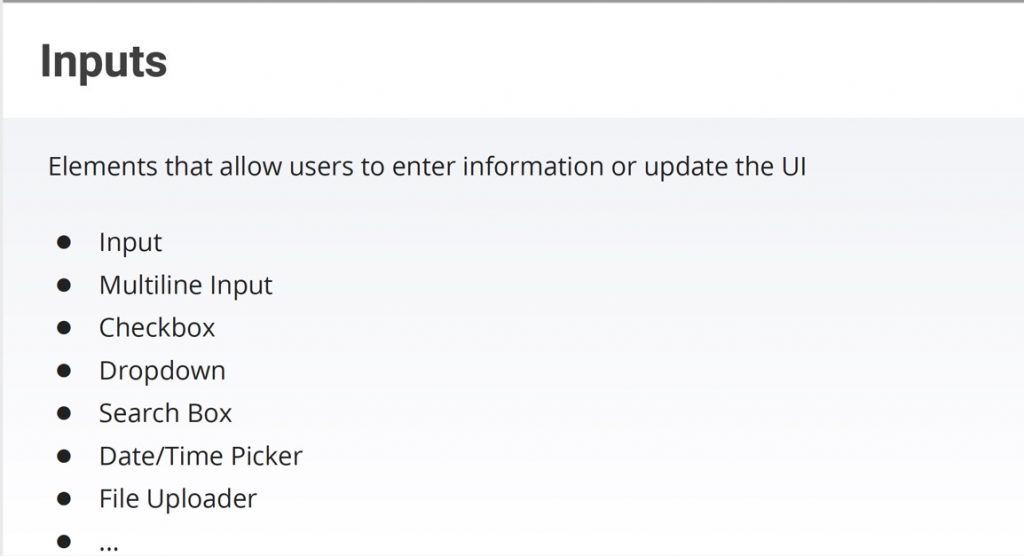The width and height of the screenshot is (1024, 556).
Task: Select the "Dropdown" list entry
Action: [x=162, y=371]
